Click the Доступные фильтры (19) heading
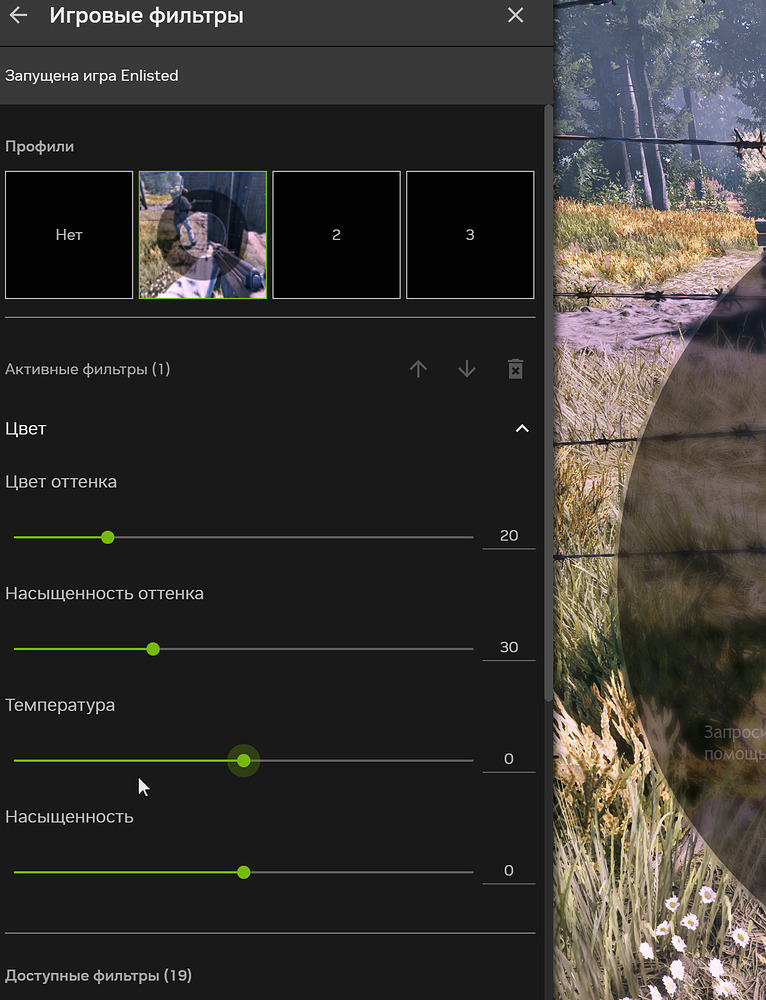Viewport: 766px width, 1000px height. coord(98,976)
